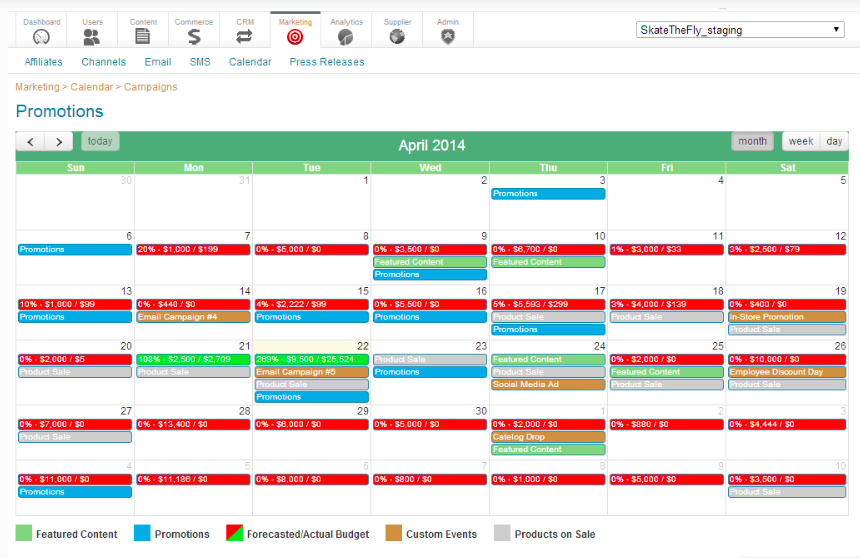This screenshot has width=860, height=558.
Task: Open the Analytics pie chart icon
Action: (346, 37)
